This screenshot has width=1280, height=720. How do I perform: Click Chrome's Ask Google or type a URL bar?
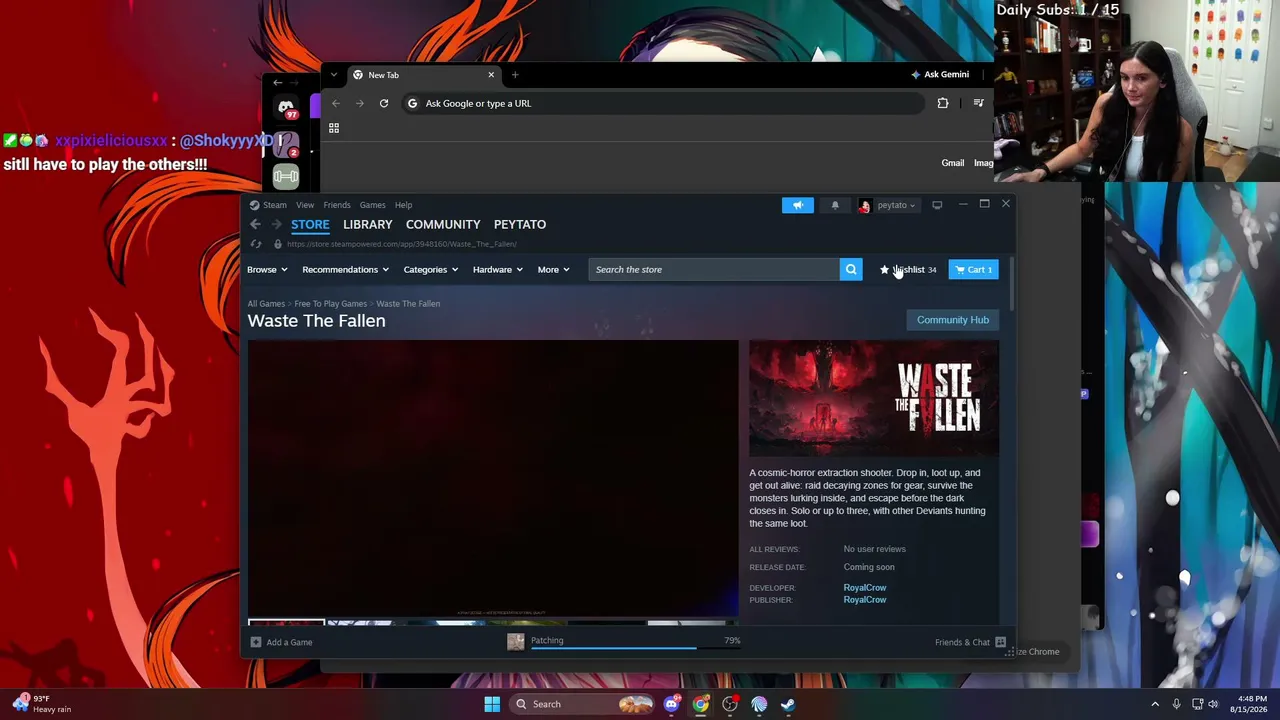[x=663, y=103]
